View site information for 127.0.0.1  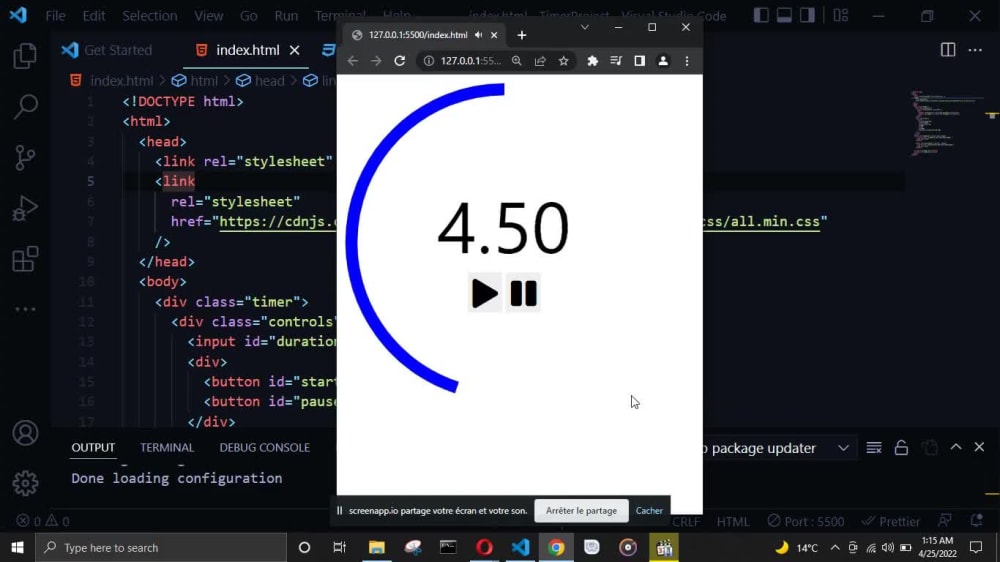[x=429, y=61]
